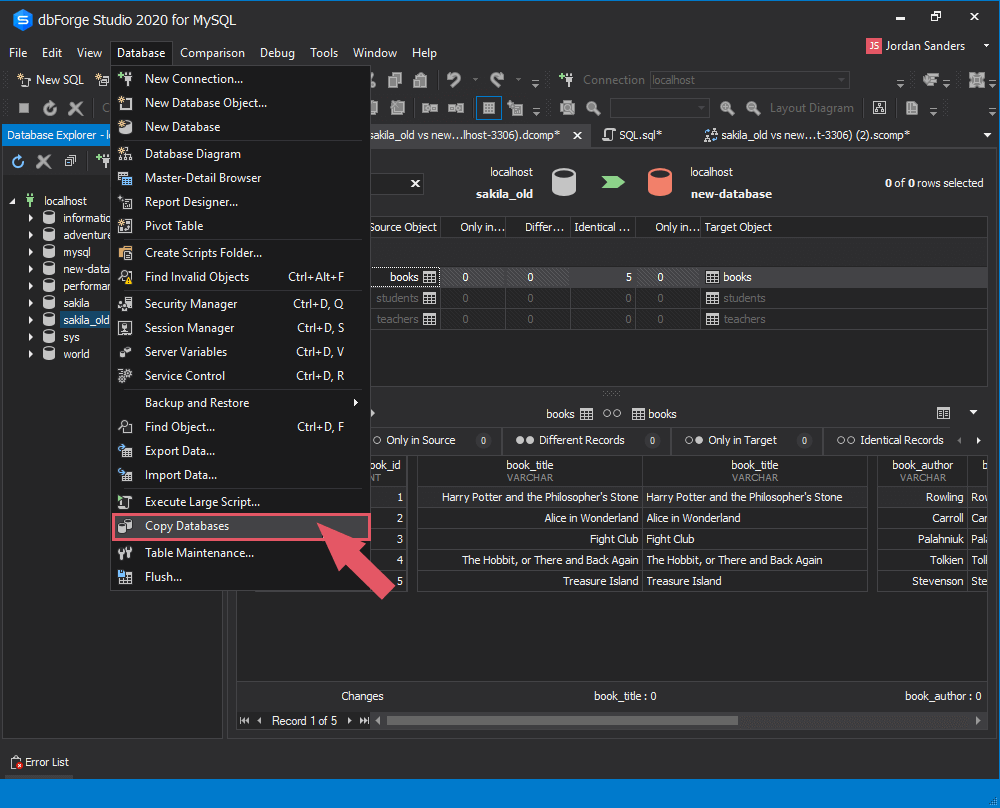Select the Treasure Island row in the grid

coord(530,581)
